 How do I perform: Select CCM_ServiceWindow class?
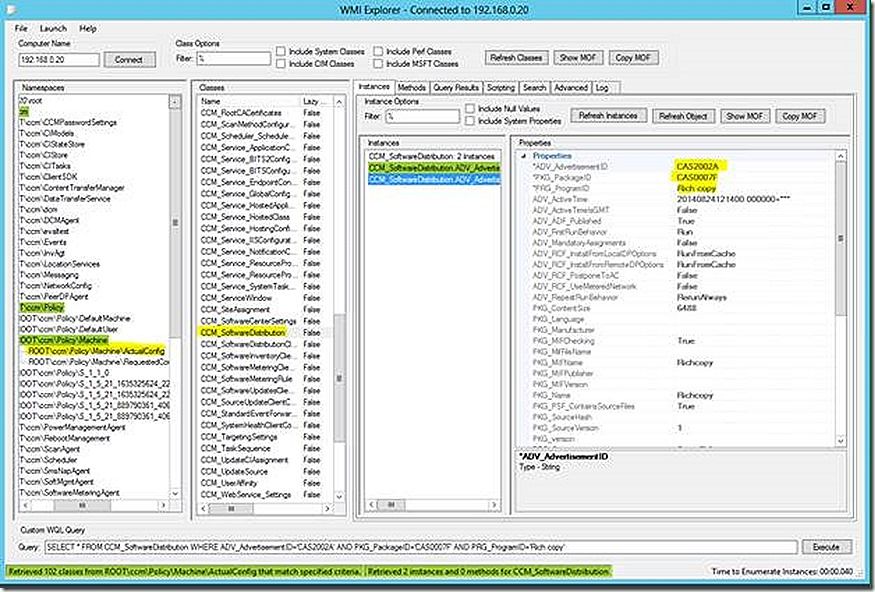click(x=236, y=298)
